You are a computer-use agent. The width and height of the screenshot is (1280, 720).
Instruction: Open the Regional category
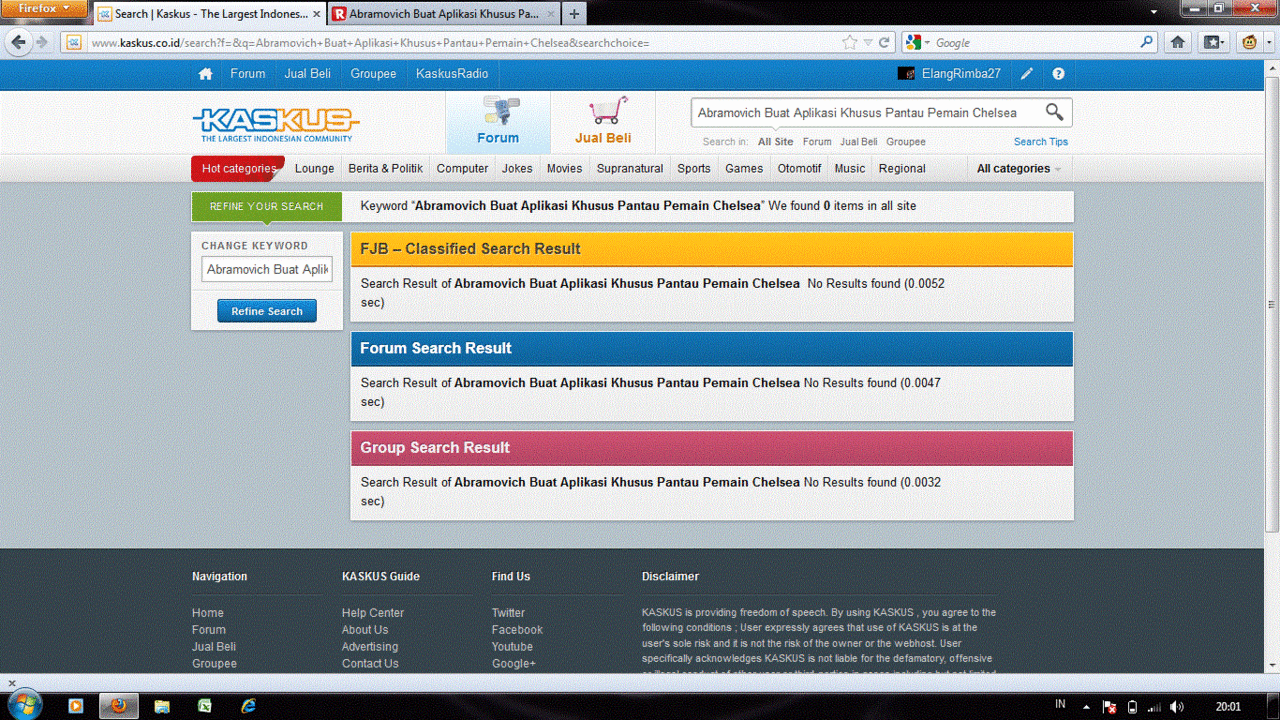click(x=902, y=169)
